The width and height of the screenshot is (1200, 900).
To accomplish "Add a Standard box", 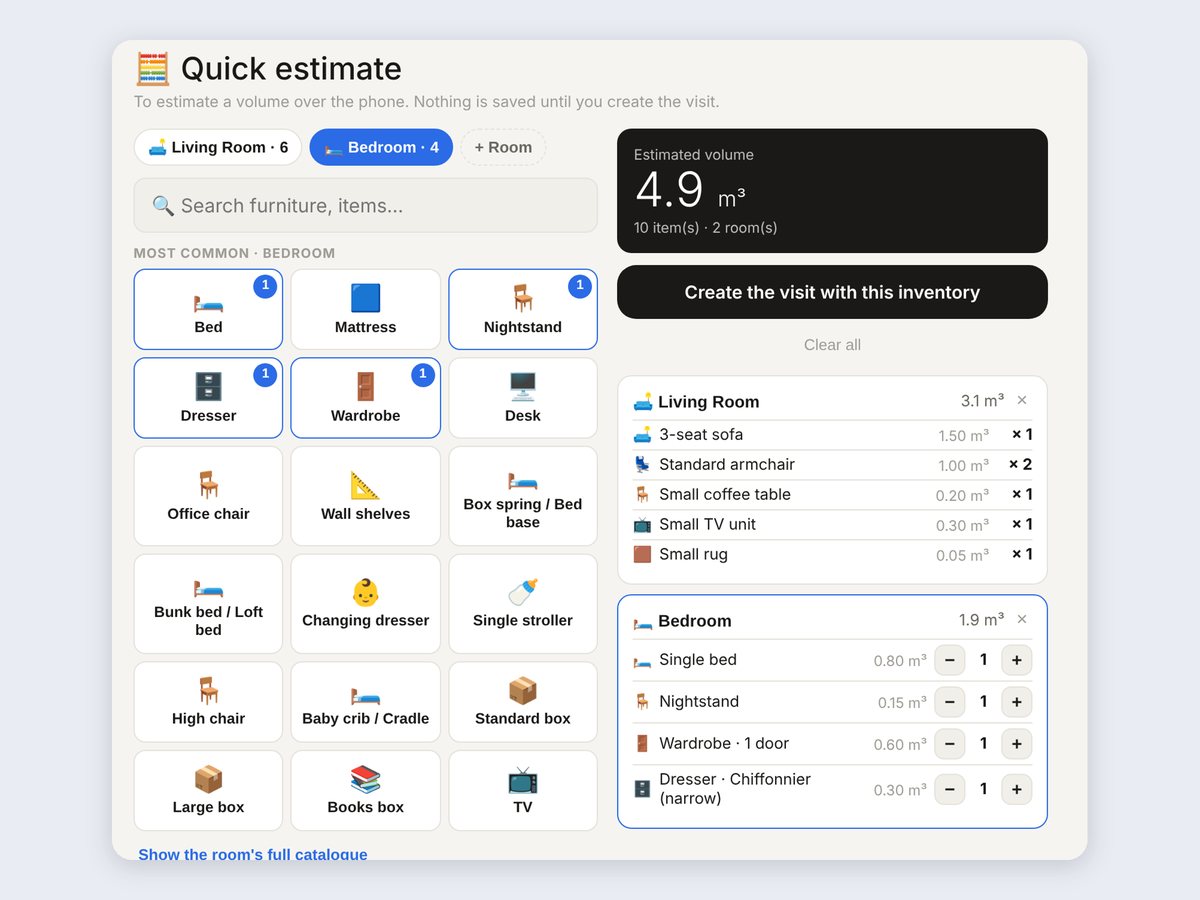I will (x=523, y=702).
